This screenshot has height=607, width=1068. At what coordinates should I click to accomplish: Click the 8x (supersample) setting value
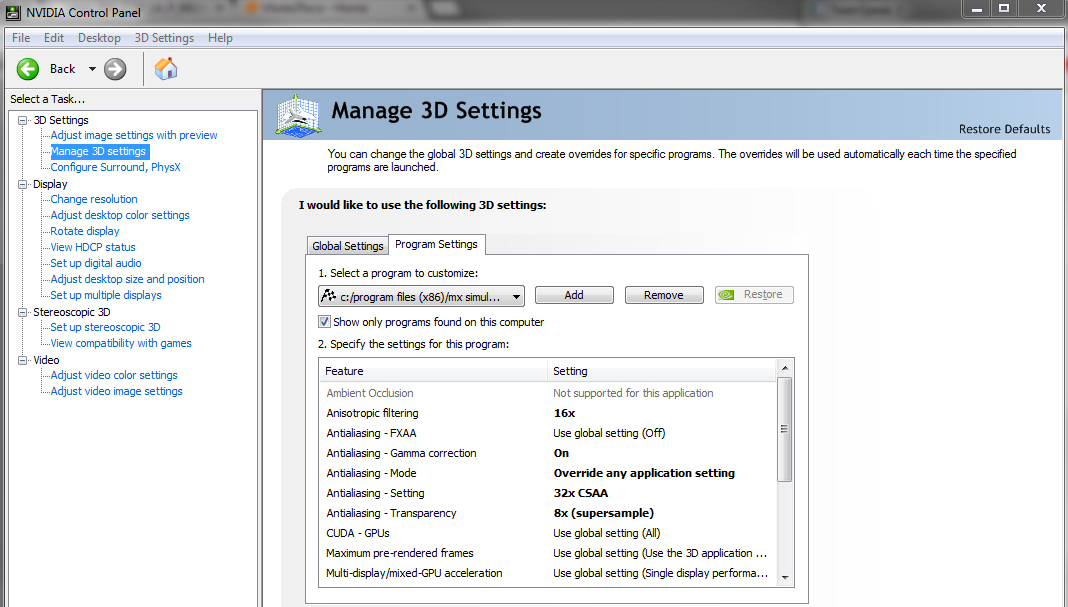[603, 513]
